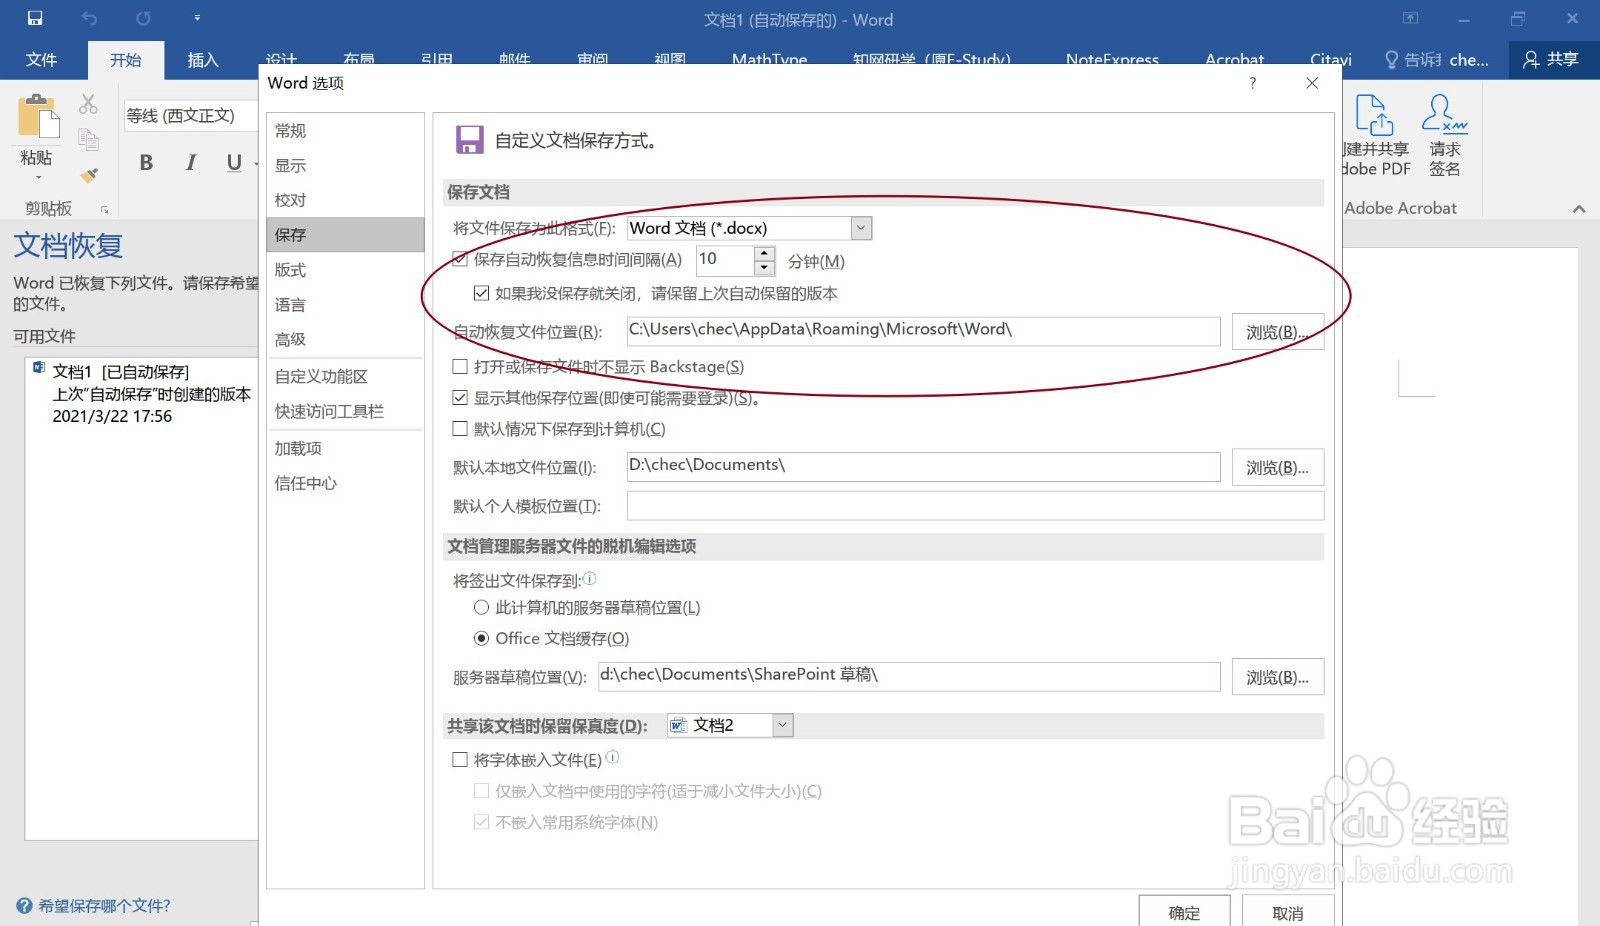Click the Create and Share Adobe PDF icon
Viewport: 1600px width, 926px height.
[1375, 115]
